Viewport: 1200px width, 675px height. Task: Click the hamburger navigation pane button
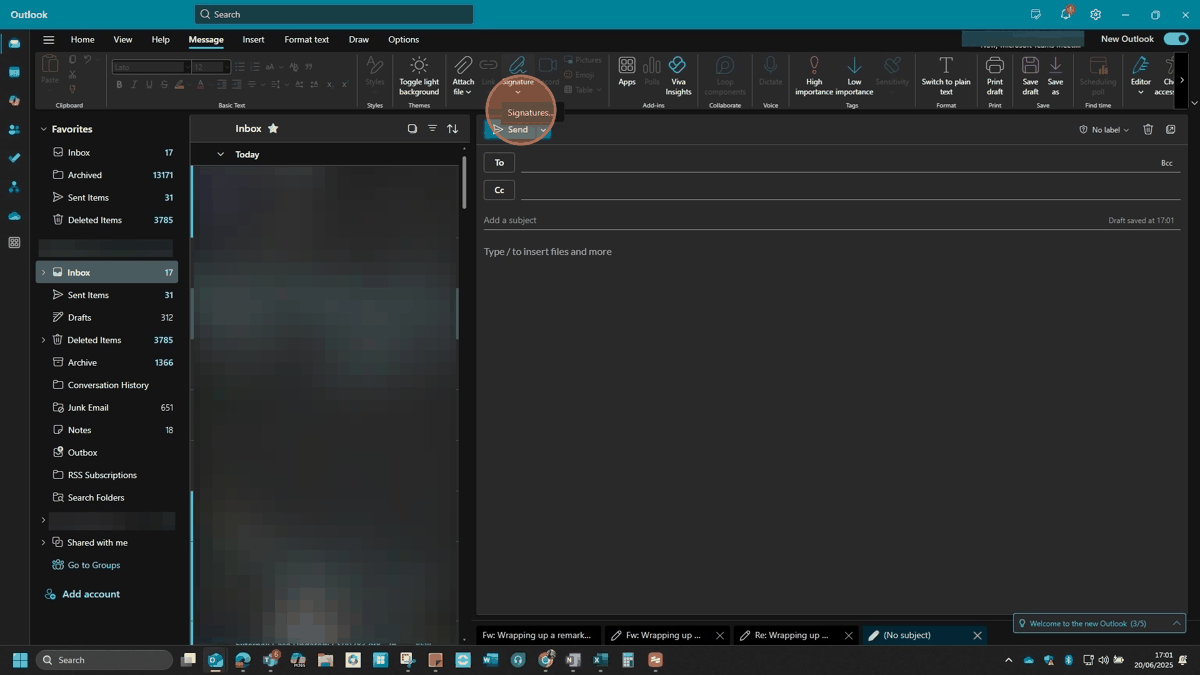coord(48,40)
